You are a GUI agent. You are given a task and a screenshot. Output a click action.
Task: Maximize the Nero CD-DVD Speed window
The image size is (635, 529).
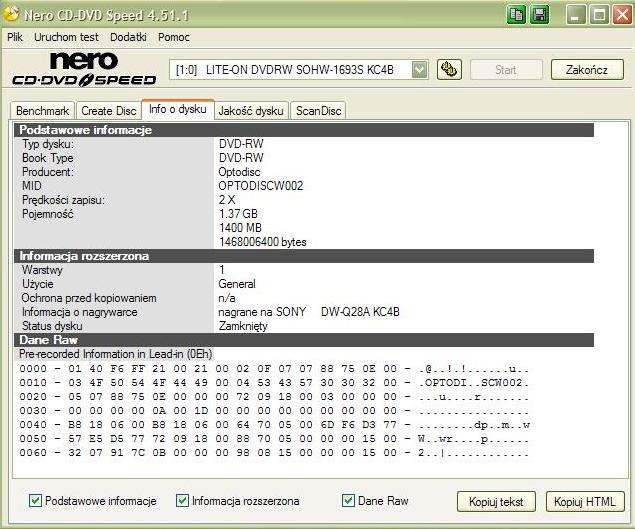coord(599,15)
